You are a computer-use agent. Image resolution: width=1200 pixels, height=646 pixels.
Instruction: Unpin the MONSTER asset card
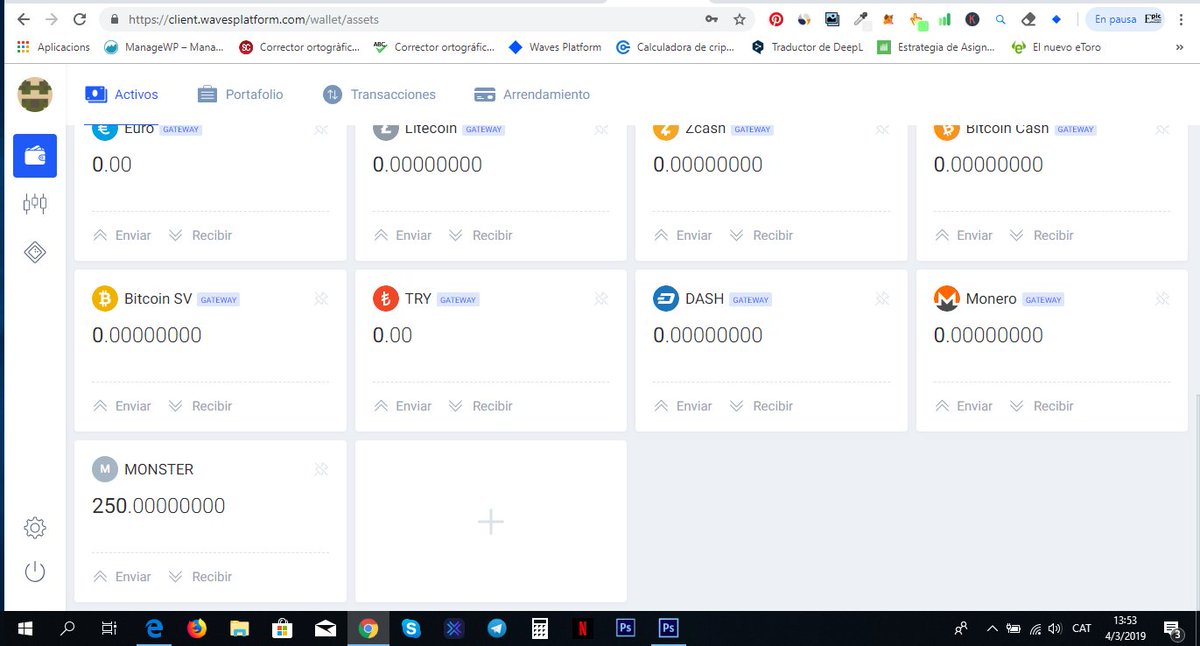(x=321, y=469)
